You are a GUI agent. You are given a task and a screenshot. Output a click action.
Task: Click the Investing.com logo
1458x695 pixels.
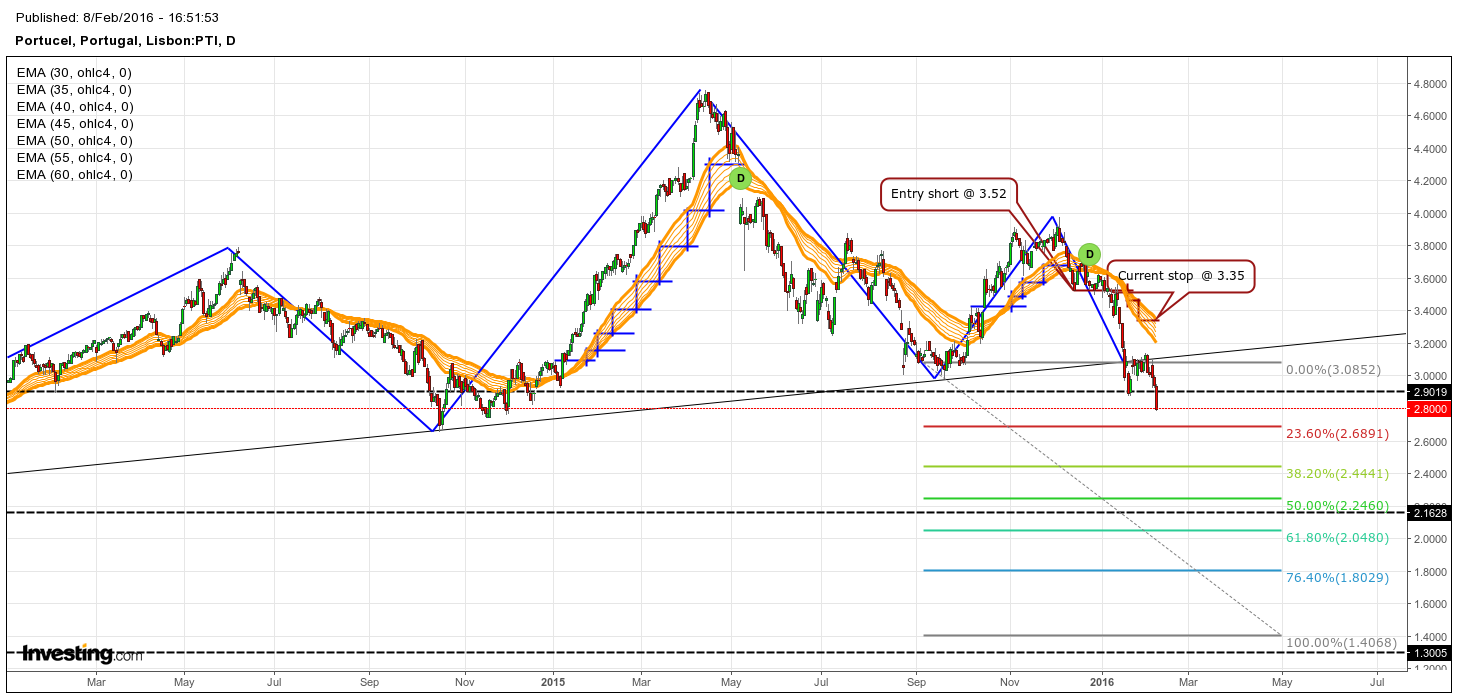pos(82,655)
